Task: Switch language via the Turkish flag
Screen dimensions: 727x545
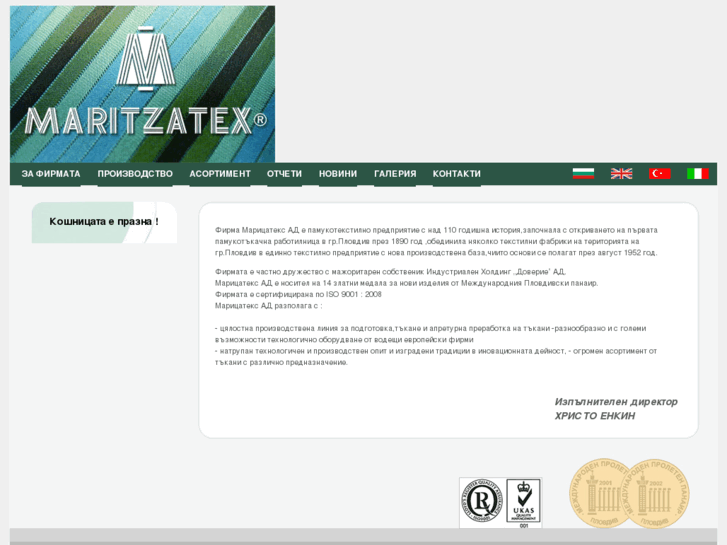Action: tap(660, 173)
